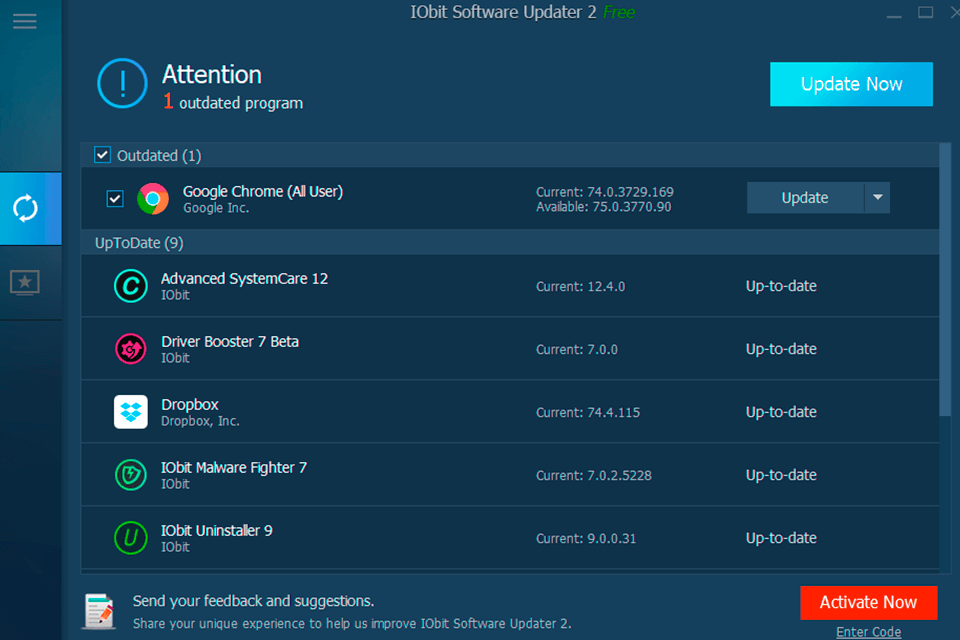The image size is (960, 640).
Task: Click Up-to-date status for IObit Malware Fighter
Action: click(x=781, y=475)
